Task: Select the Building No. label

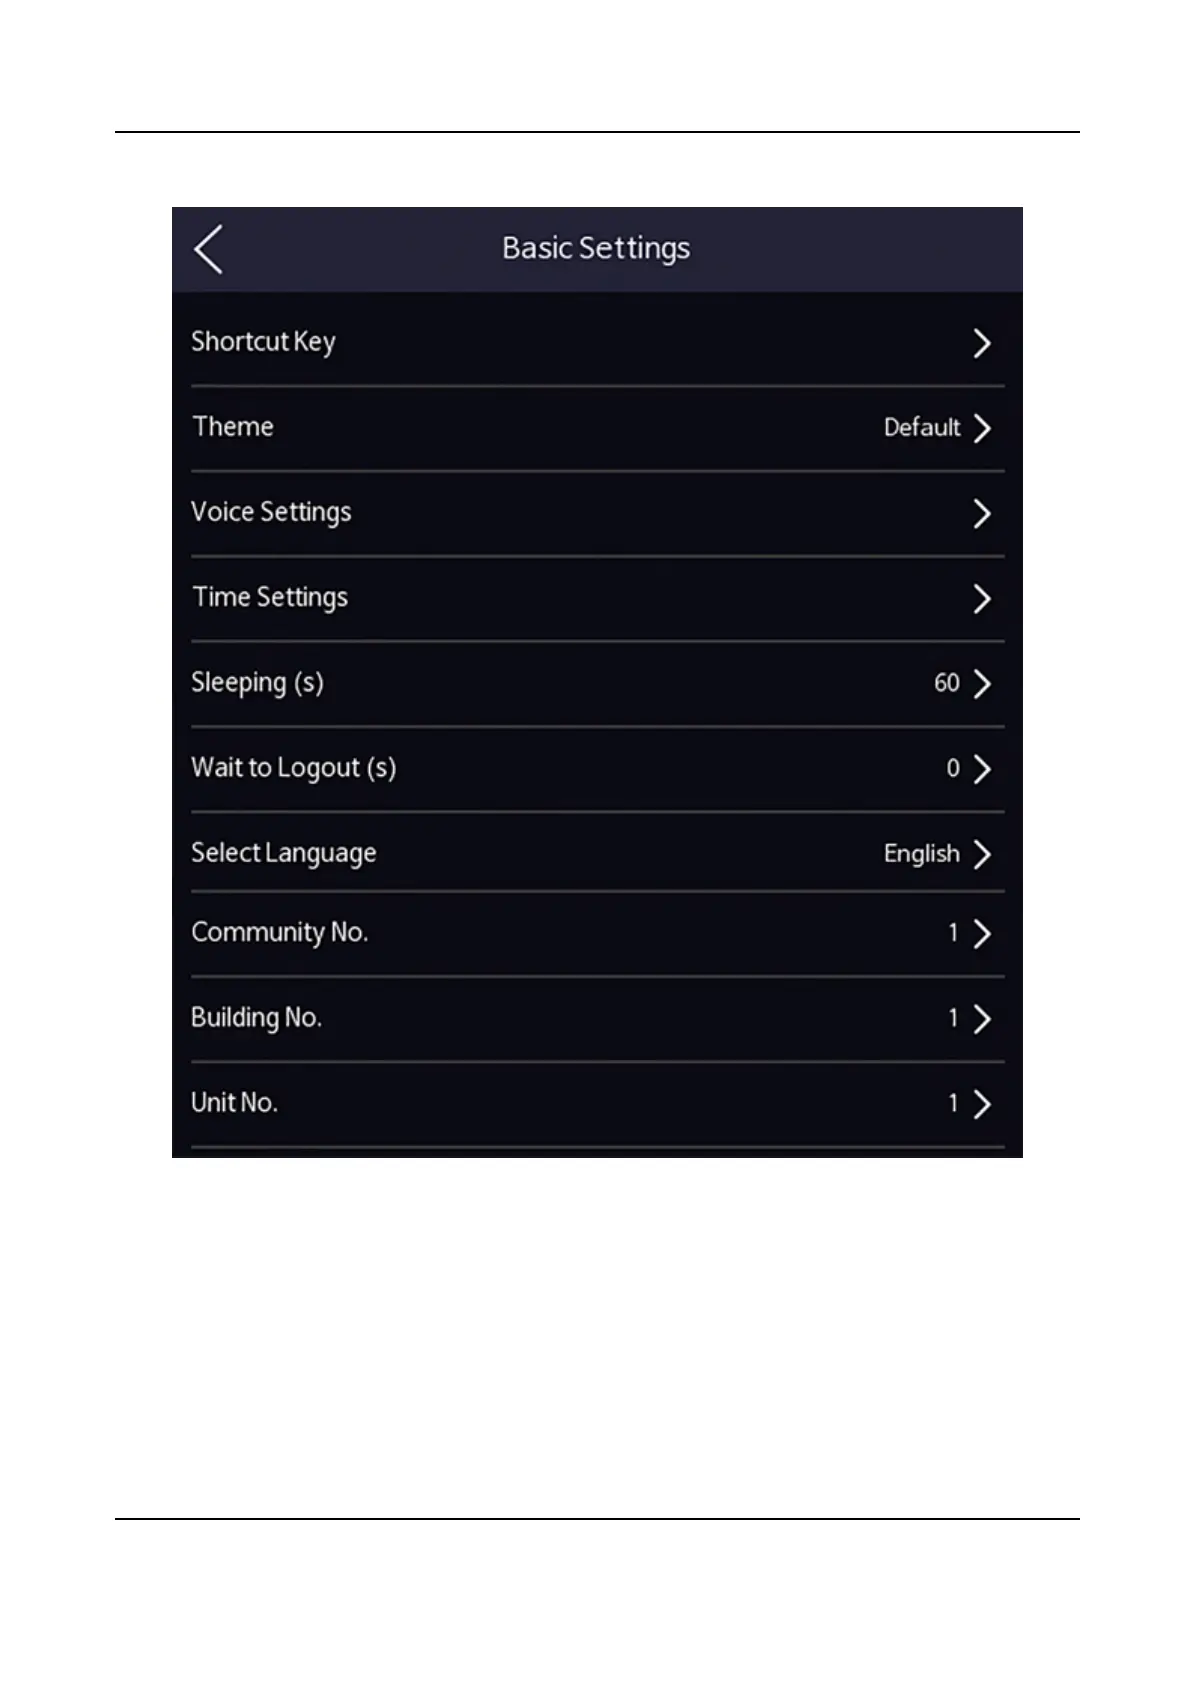Action: click(x=256, y=1017)
